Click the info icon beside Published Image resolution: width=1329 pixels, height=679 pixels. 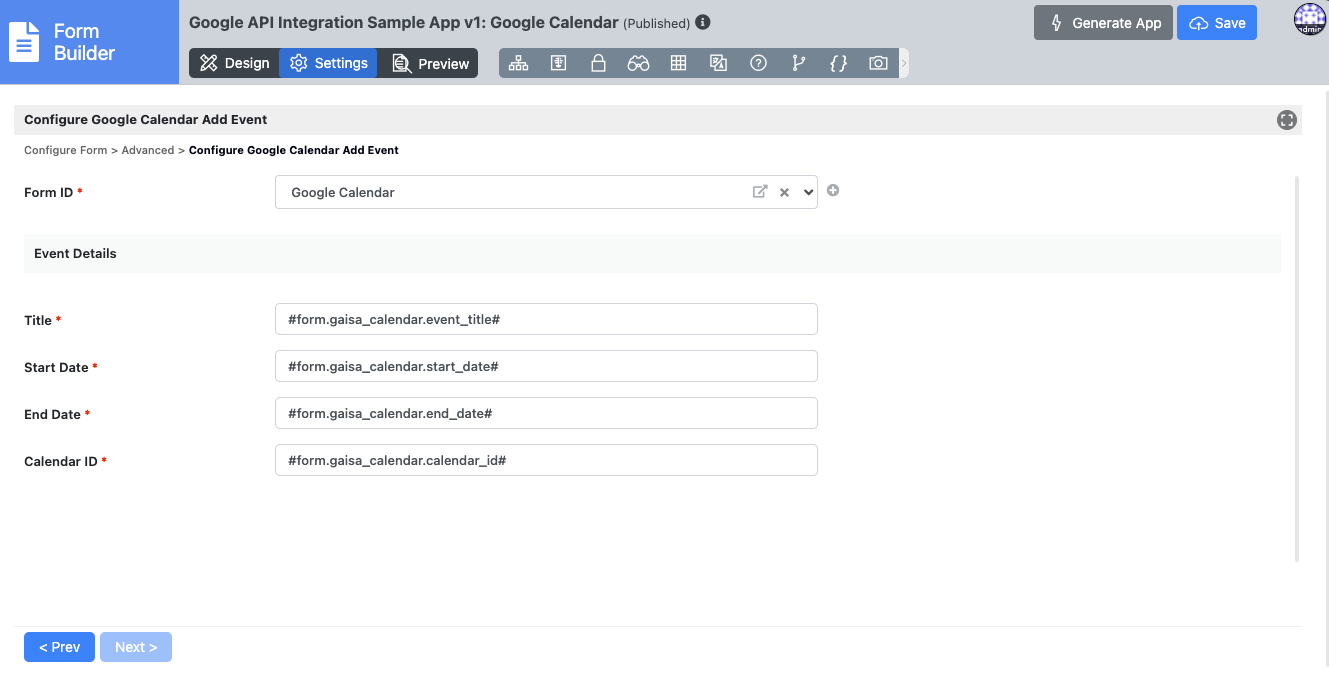[x=703, y=22]
